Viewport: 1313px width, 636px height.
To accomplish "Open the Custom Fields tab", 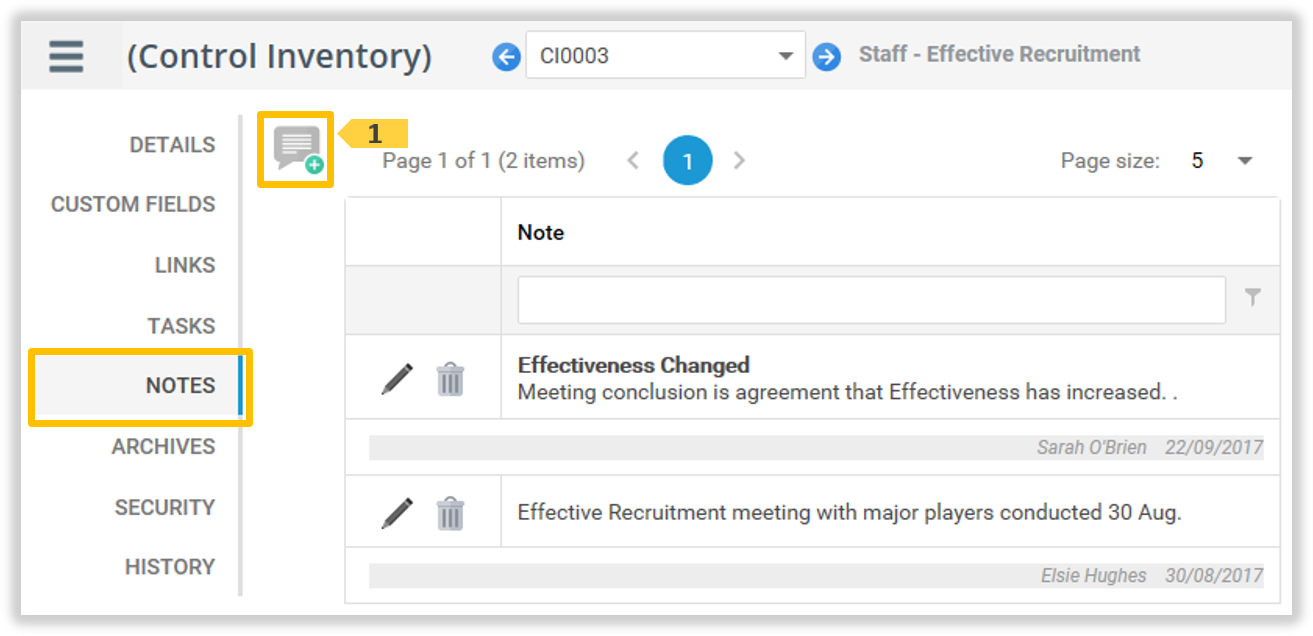I will pos(133,205).
